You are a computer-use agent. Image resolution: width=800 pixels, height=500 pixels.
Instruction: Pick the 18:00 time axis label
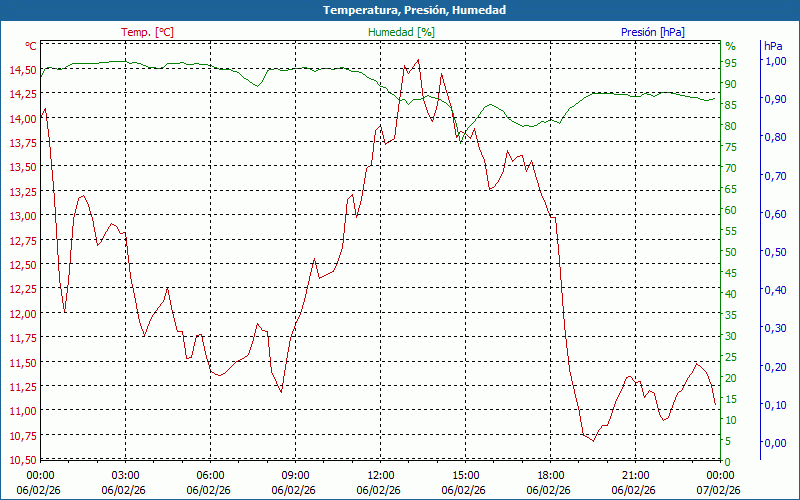tap(550, 475)
